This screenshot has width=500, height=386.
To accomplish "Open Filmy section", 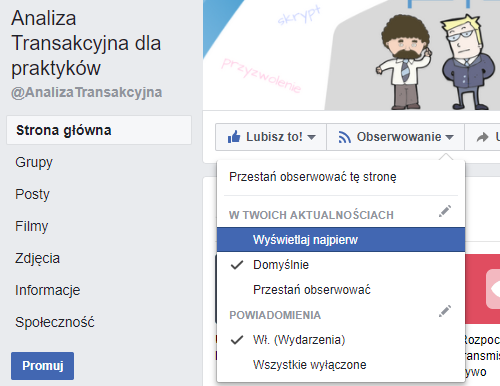I will [x=31, y=226].
